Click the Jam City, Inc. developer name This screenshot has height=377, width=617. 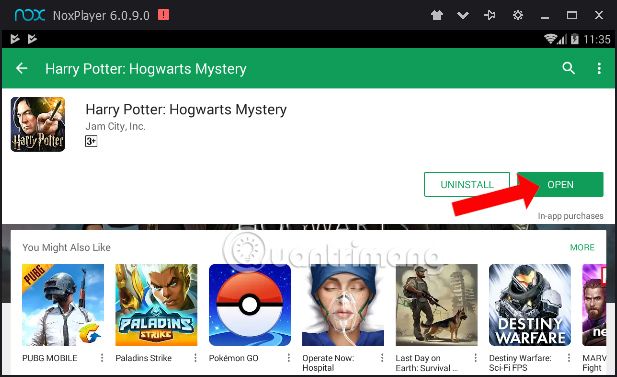point(115,126)
